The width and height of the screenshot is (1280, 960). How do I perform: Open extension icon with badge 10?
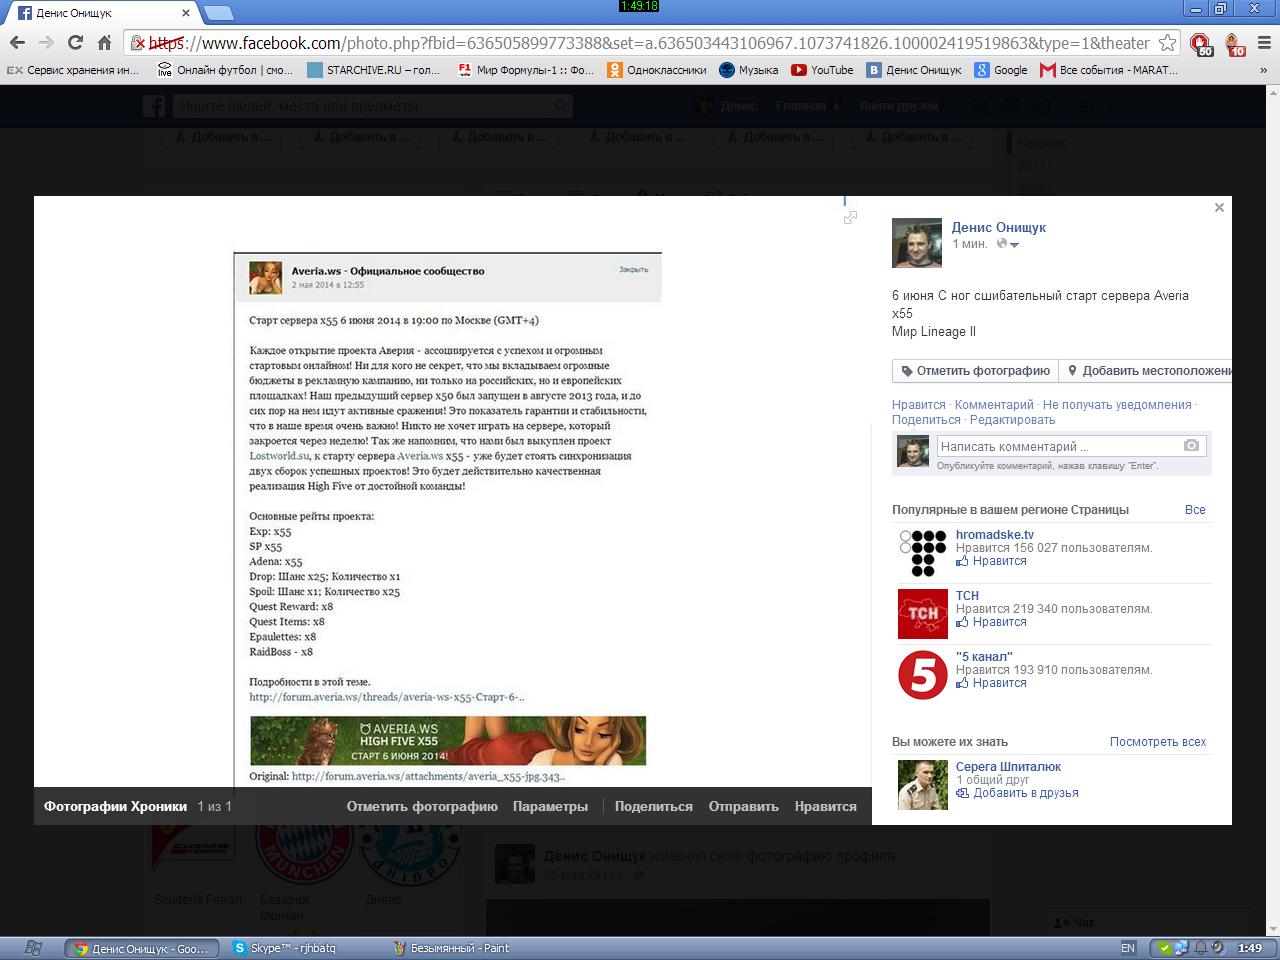(x=1234, y=43)
